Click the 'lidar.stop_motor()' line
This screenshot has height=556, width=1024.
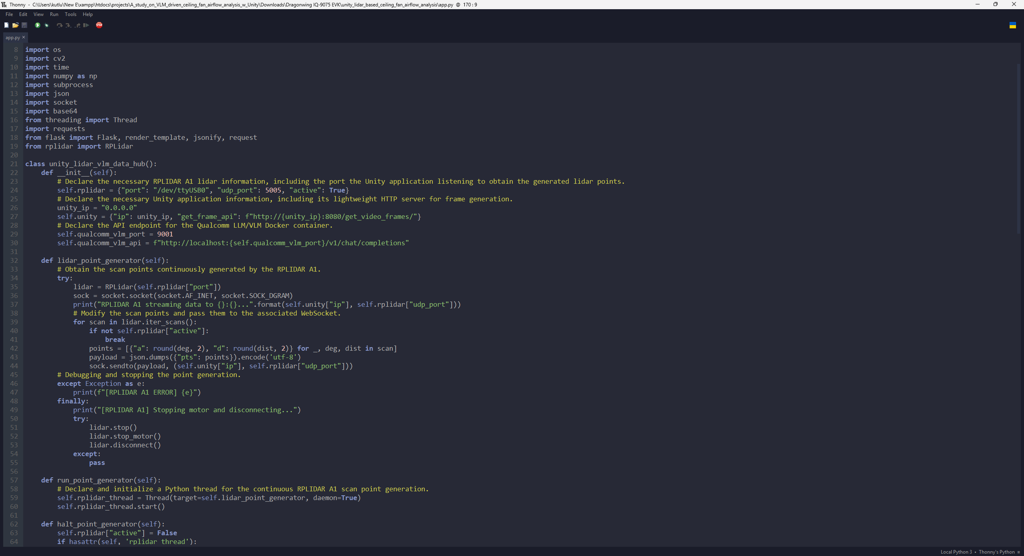click(125, 436)
